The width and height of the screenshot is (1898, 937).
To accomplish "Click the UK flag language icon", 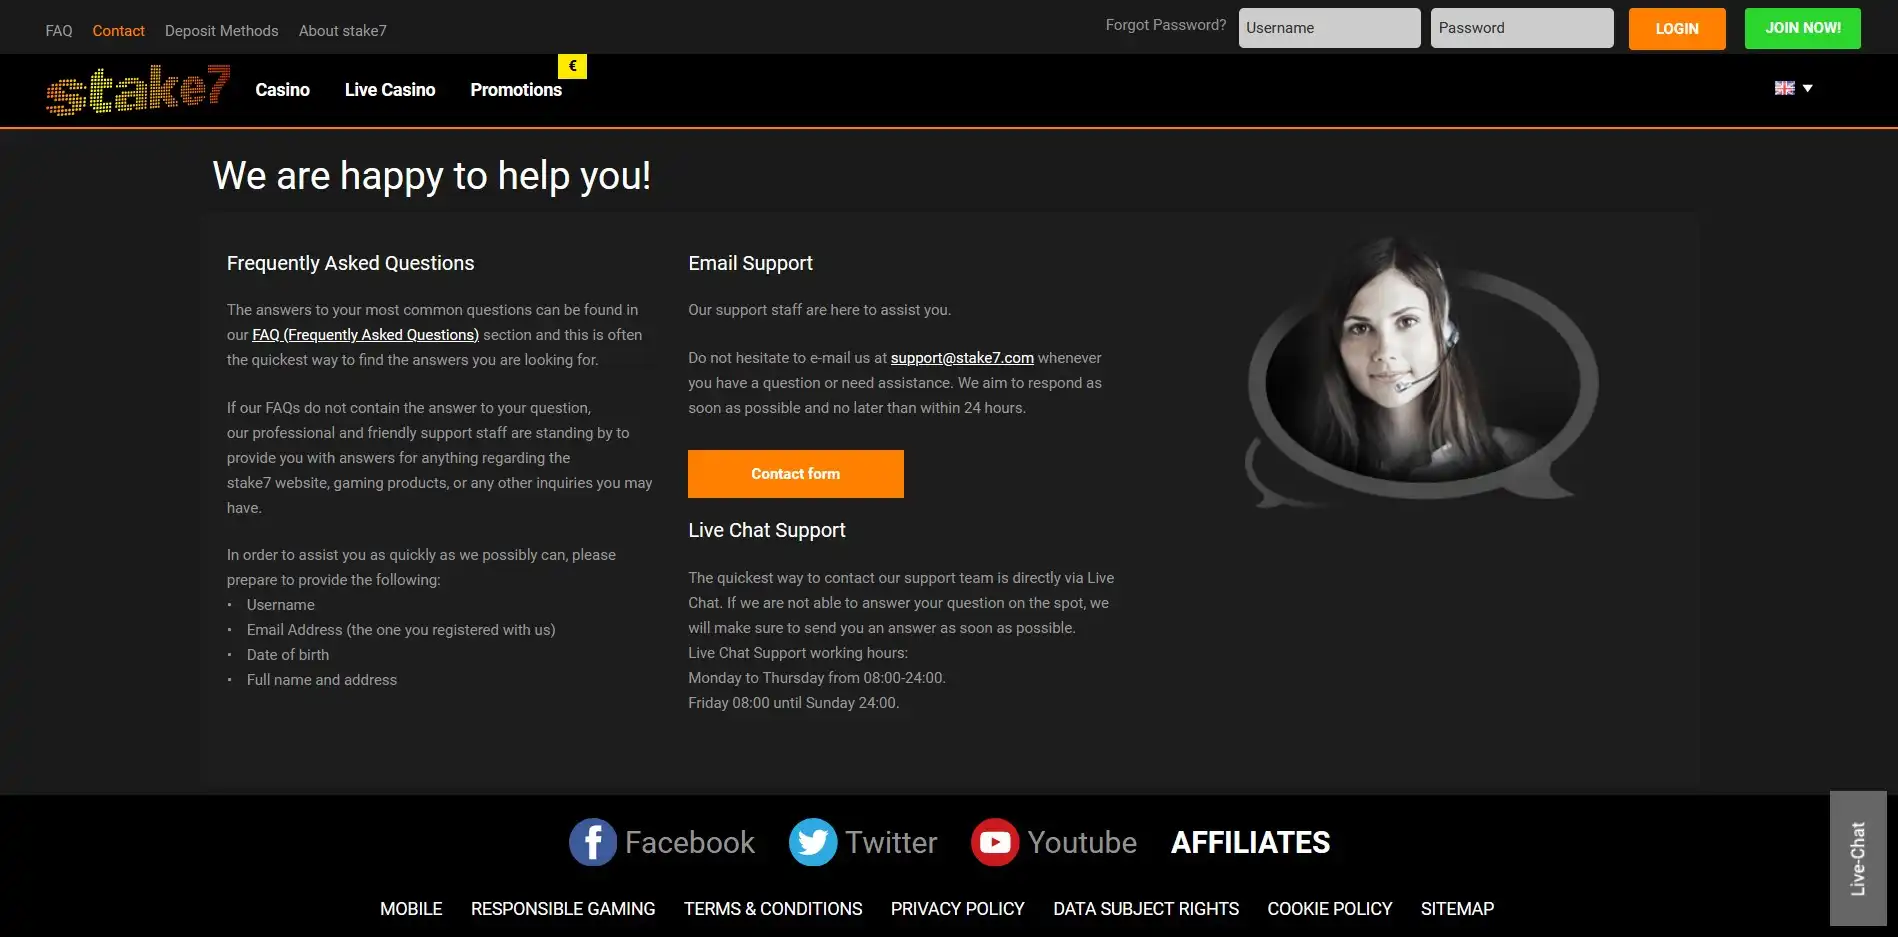I will pos(1784,88).
